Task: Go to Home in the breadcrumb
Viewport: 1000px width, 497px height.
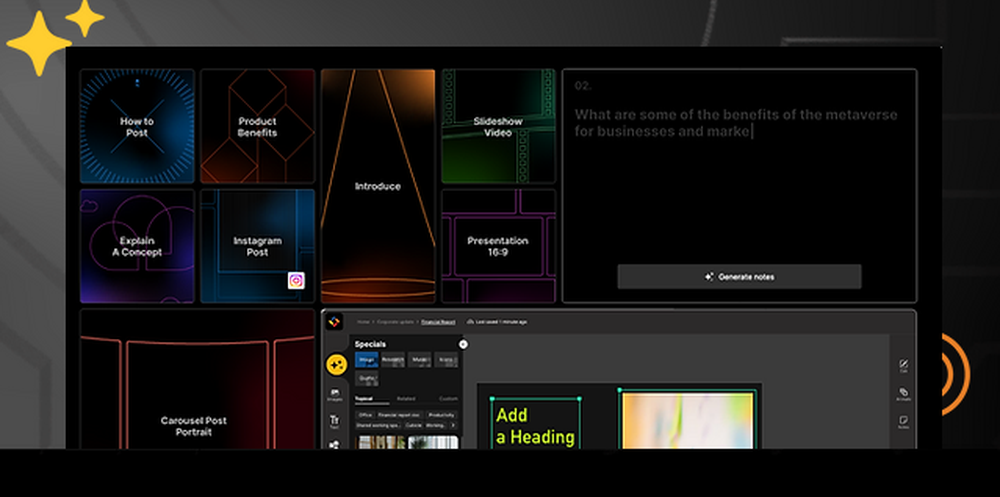Action: [364, 322]
